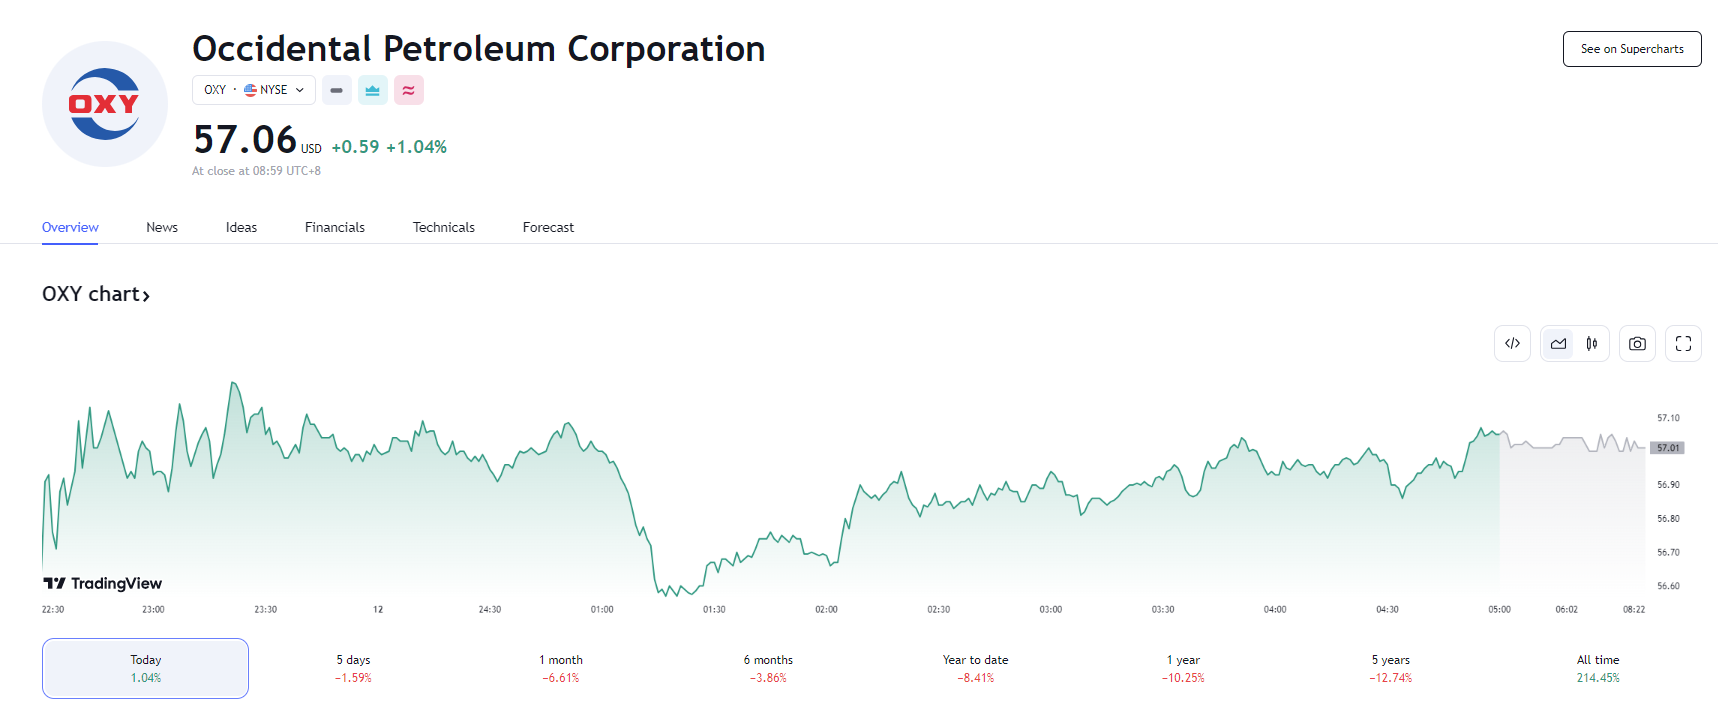Click the blue crown badge icon
The image size is (1718, 723).
(x=373, y=90)
